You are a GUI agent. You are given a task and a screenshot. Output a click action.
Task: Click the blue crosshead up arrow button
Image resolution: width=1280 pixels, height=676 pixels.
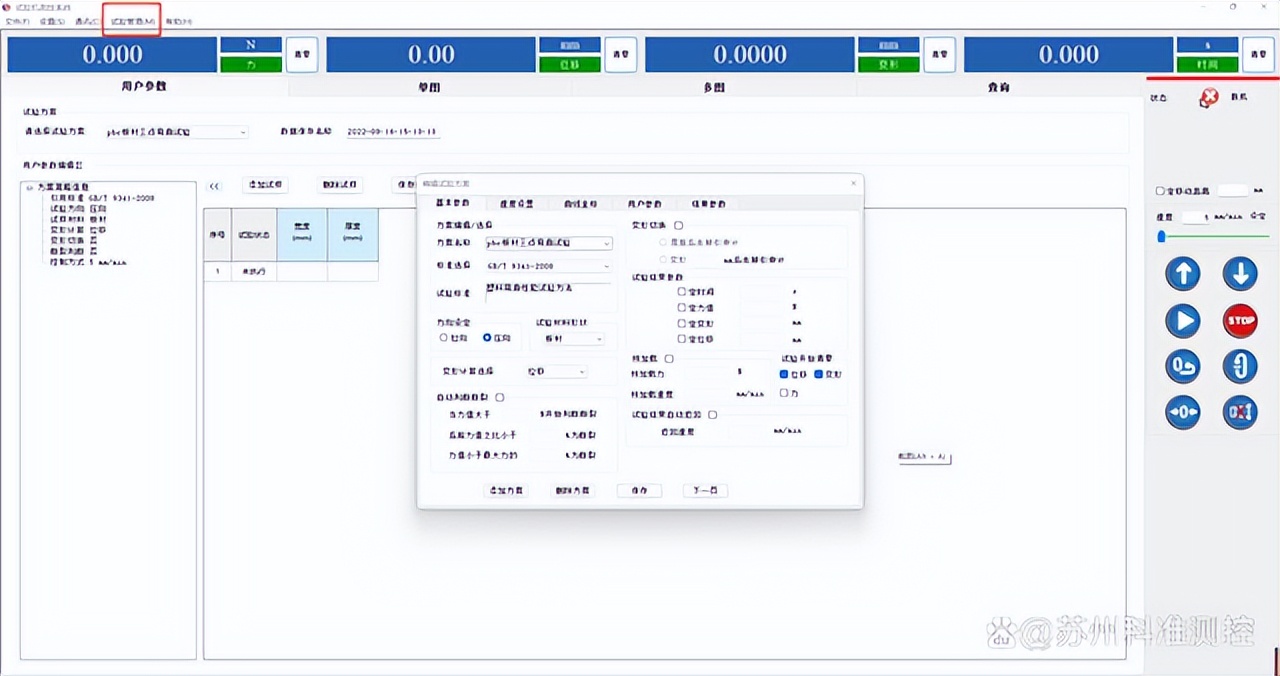click(1182, 274)
